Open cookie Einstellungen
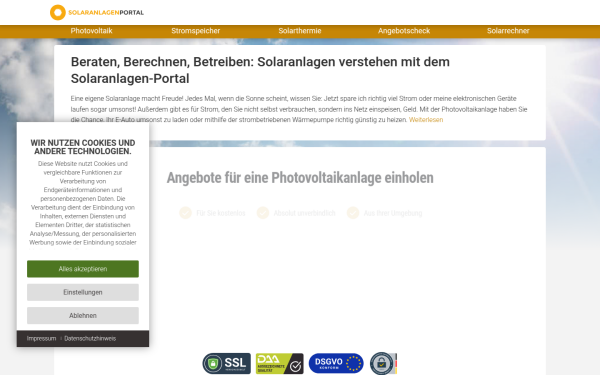 pyautogui.click(x=83, y=292)
